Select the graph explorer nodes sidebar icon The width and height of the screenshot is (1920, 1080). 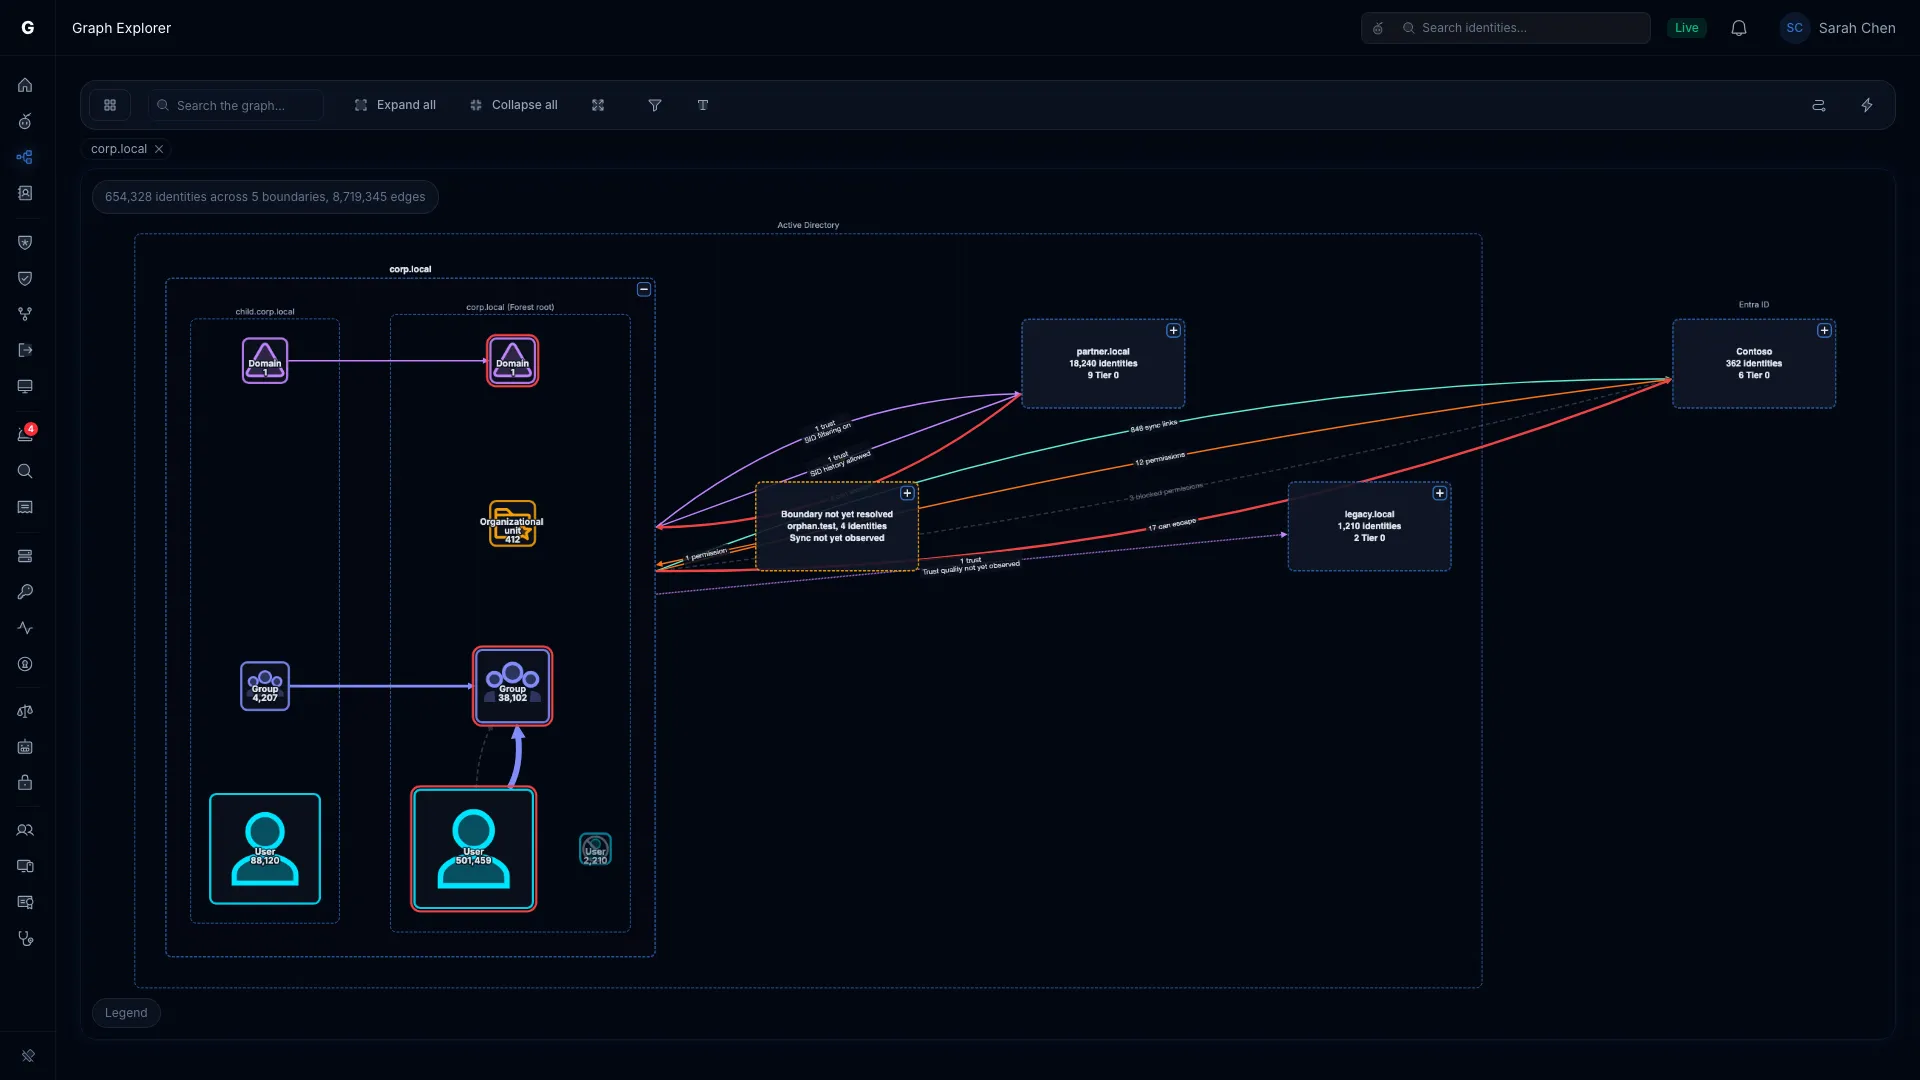[25, 157]
